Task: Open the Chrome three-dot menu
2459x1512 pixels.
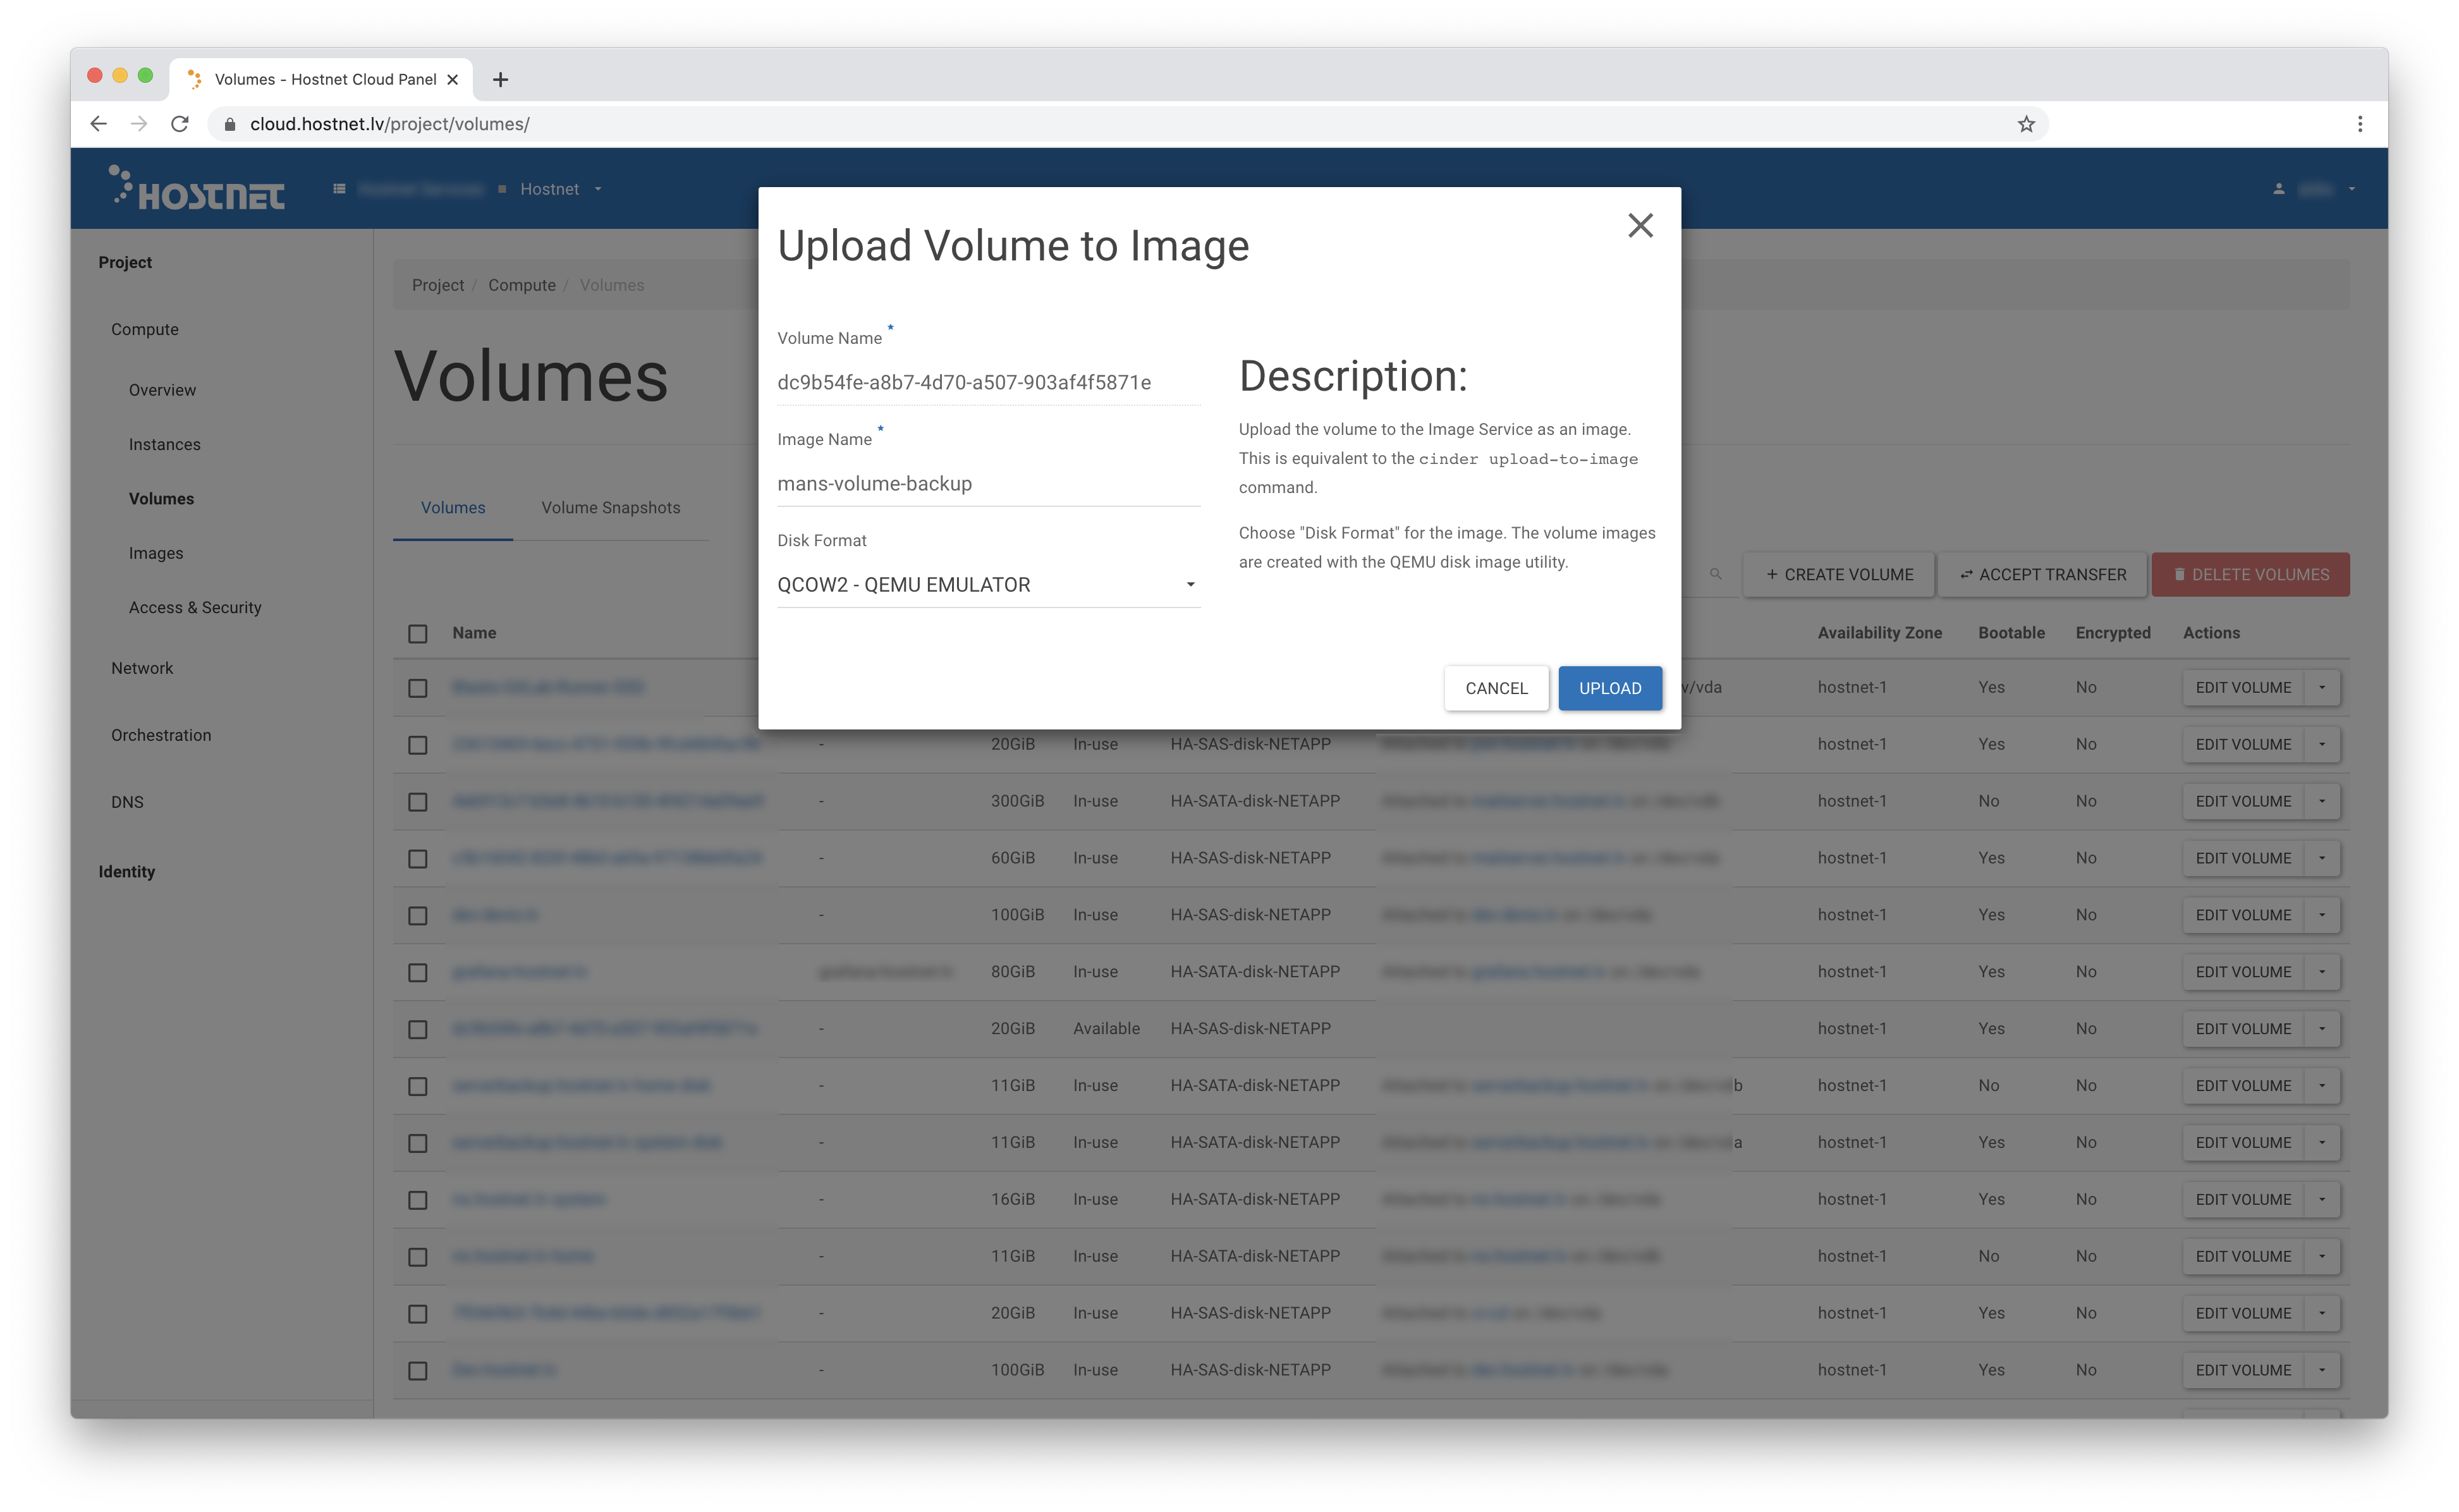Action: (x=2359, y=124)
